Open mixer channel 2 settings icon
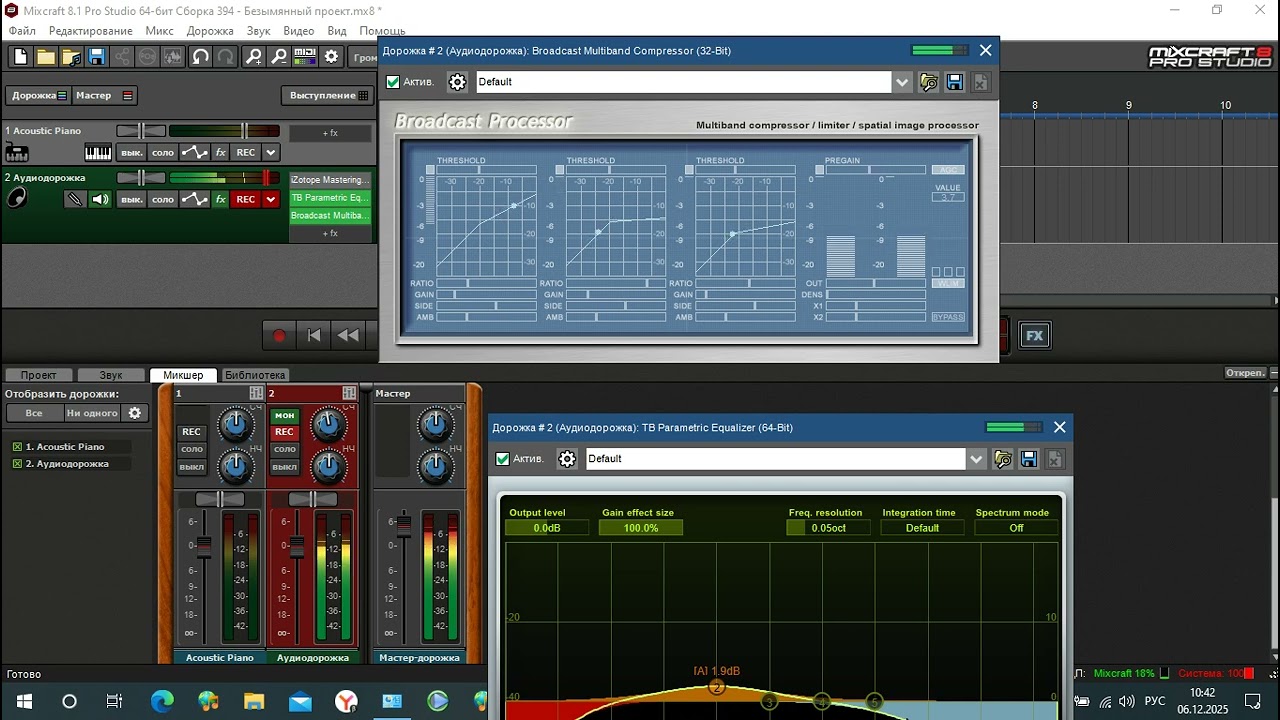This screenshot has width=1280, height=720. [350, 393]
